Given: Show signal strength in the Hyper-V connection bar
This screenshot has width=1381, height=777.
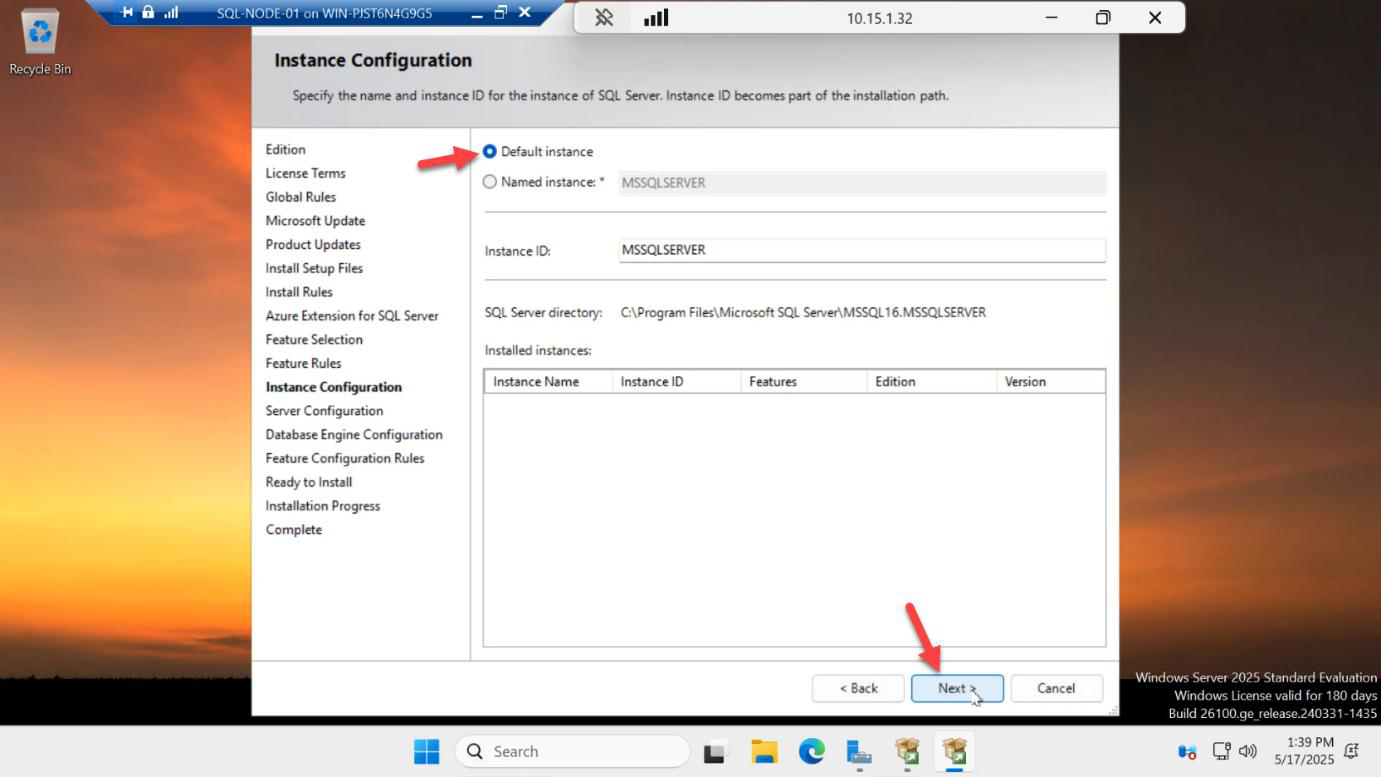Looking at the screenshot, I should tap(171, 13).
